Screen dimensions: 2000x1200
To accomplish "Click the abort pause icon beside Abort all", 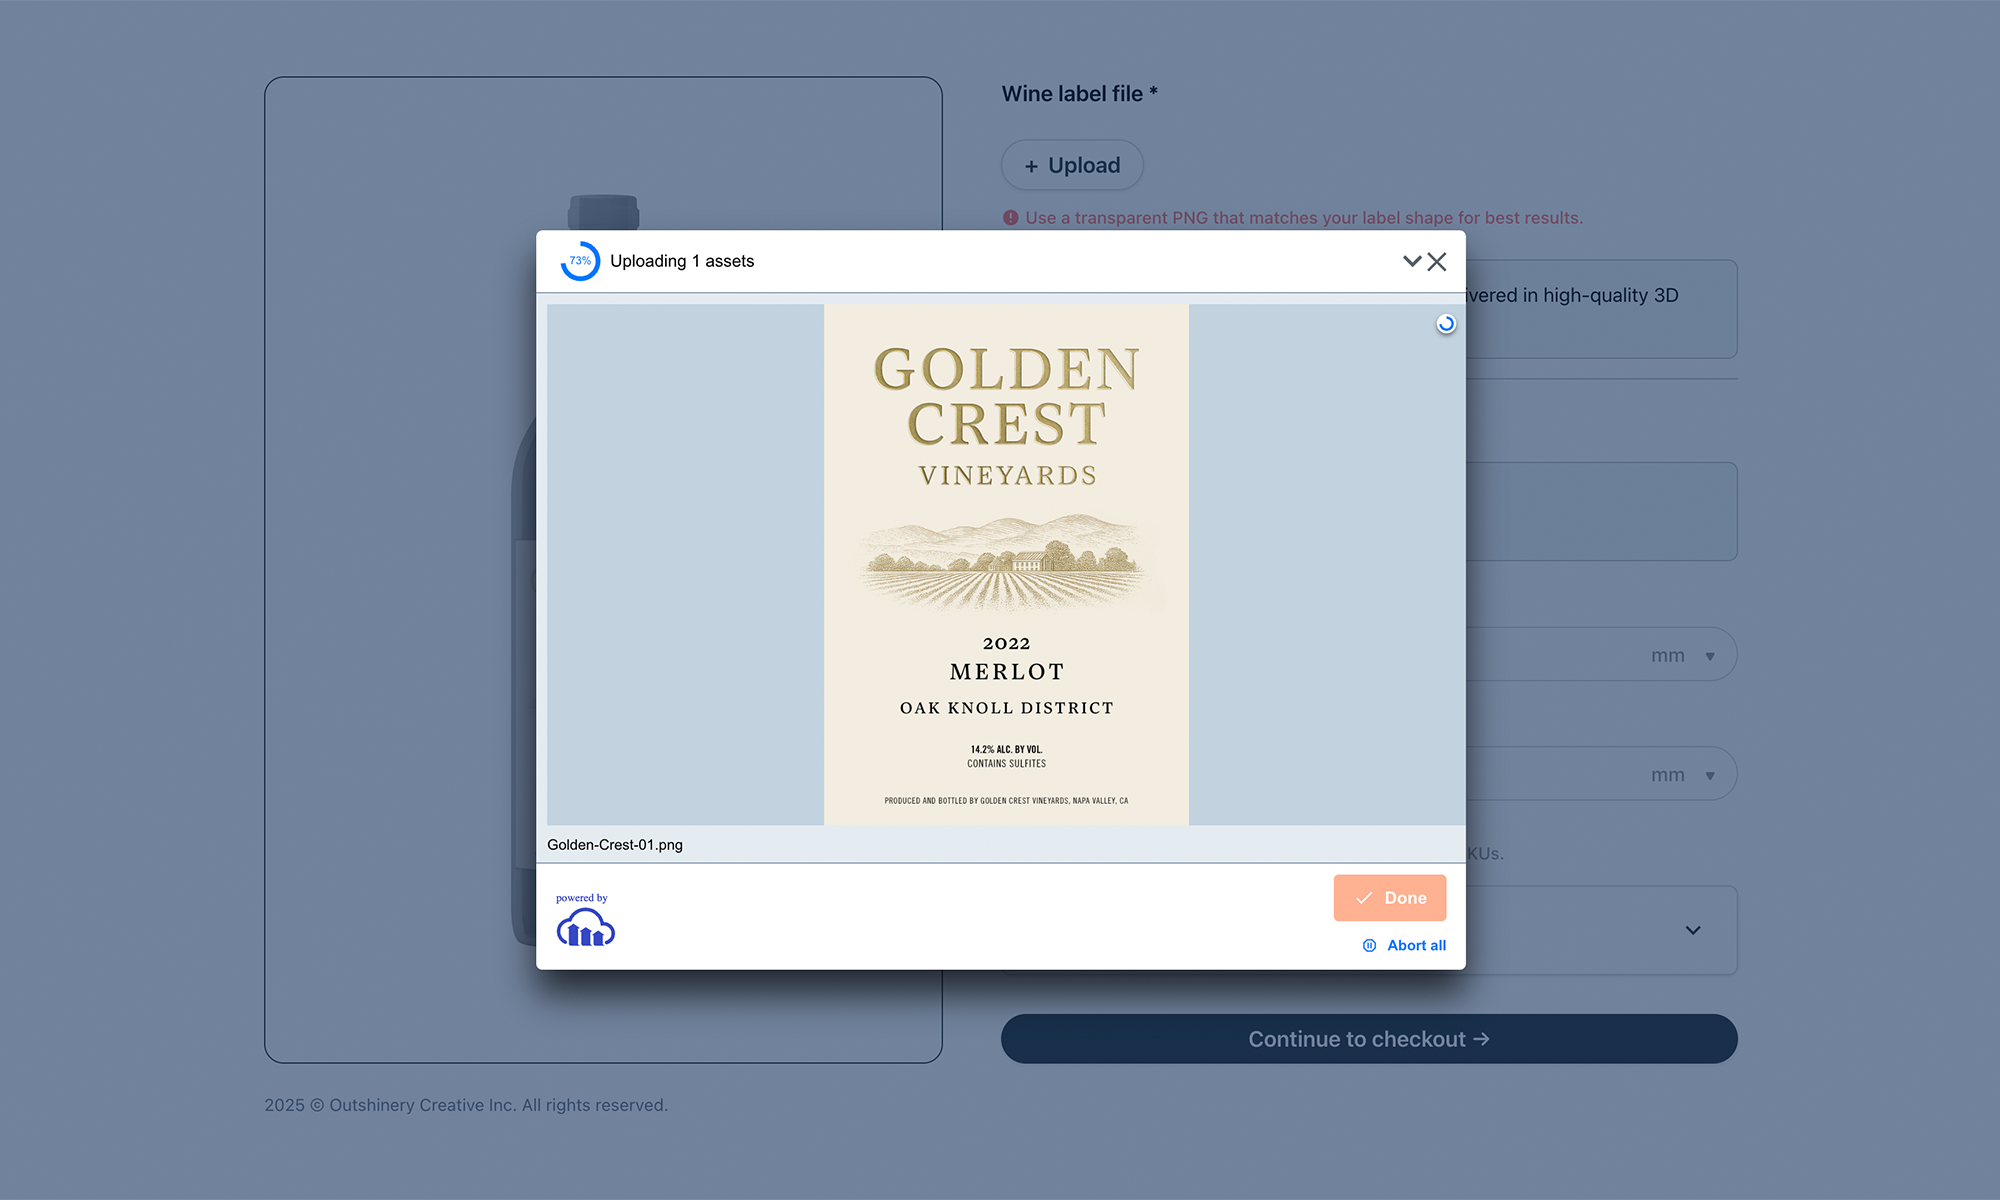I will pyautogui.click(x=1370, y=945).
